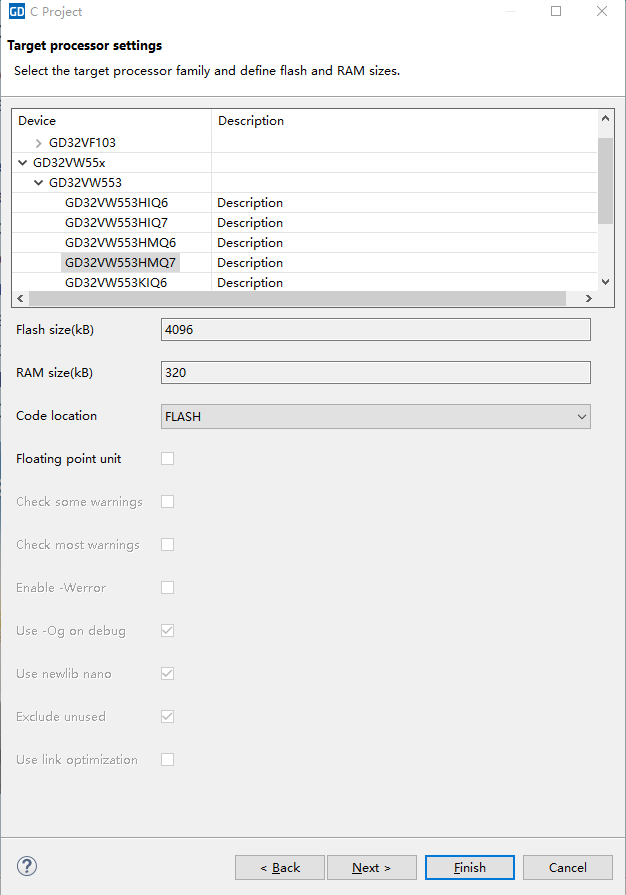Viewport: 626px width, 895px height.
Task: Click the device list vertical scrollbar
Action: point(605,180)
